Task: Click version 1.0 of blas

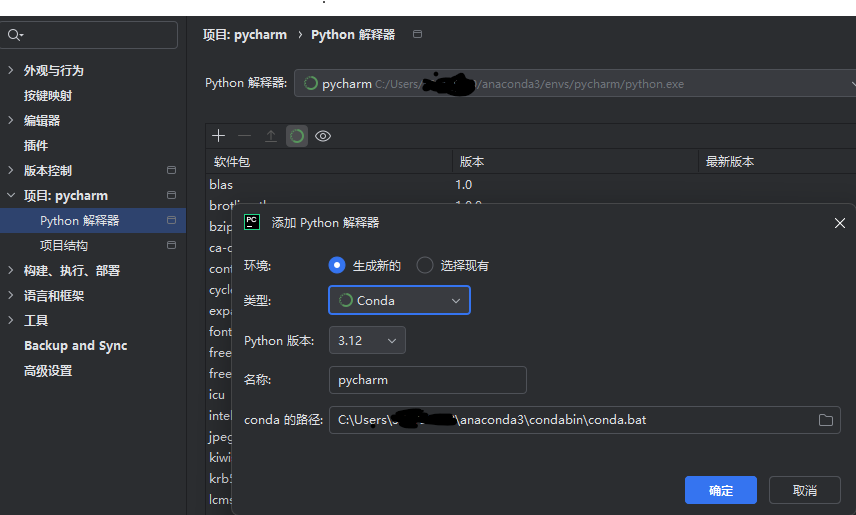Action: 463,185
